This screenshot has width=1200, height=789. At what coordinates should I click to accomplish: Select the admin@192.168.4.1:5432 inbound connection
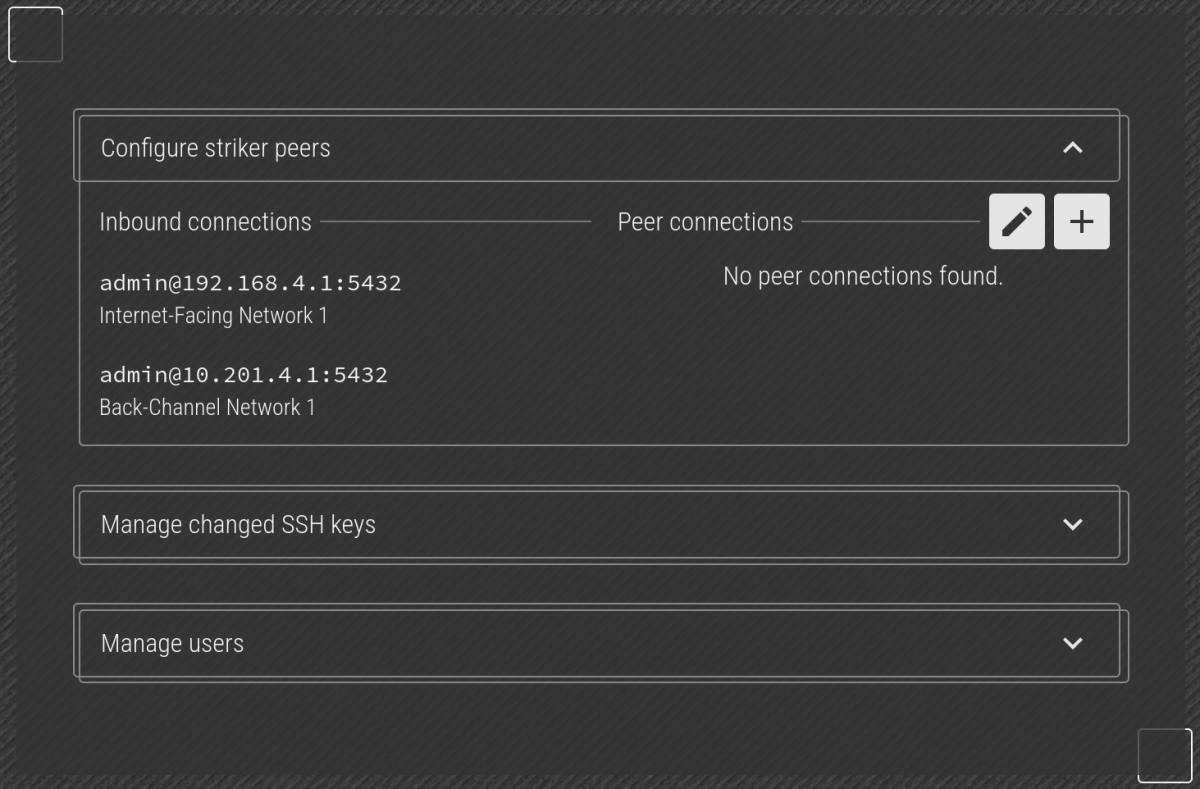pos(250,283)
